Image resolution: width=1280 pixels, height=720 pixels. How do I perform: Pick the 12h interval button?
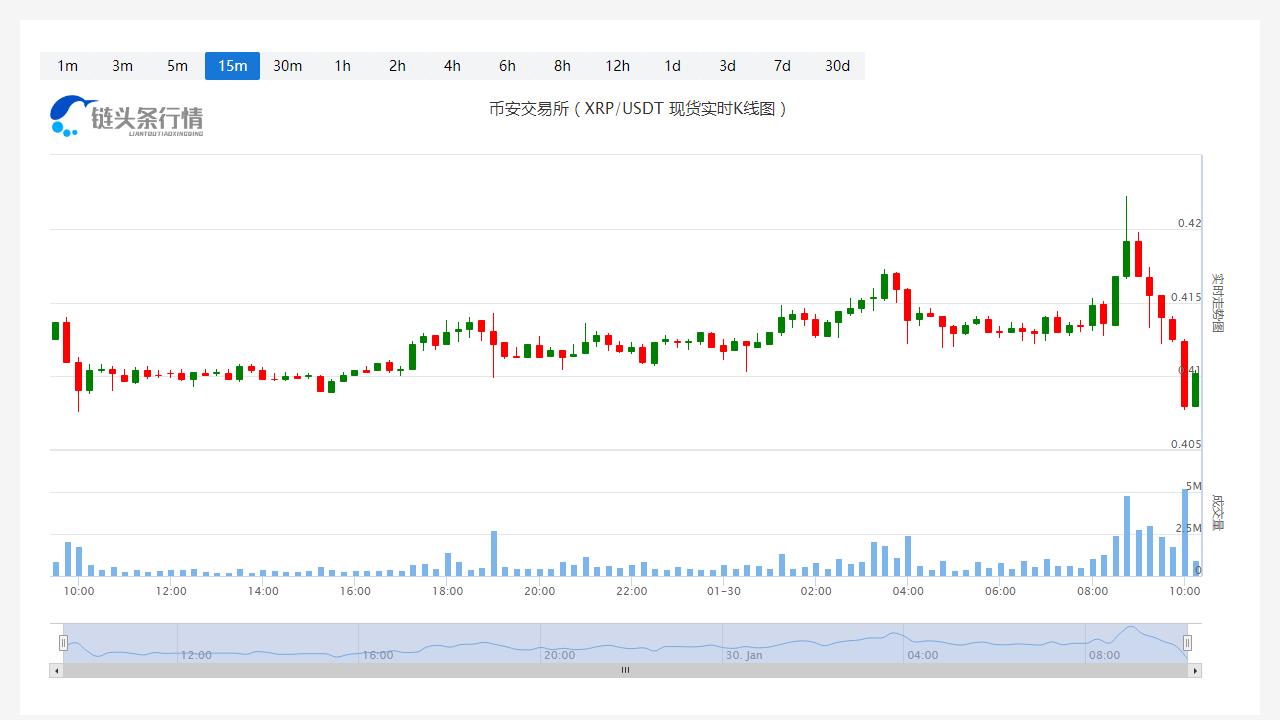pos(617,66)
